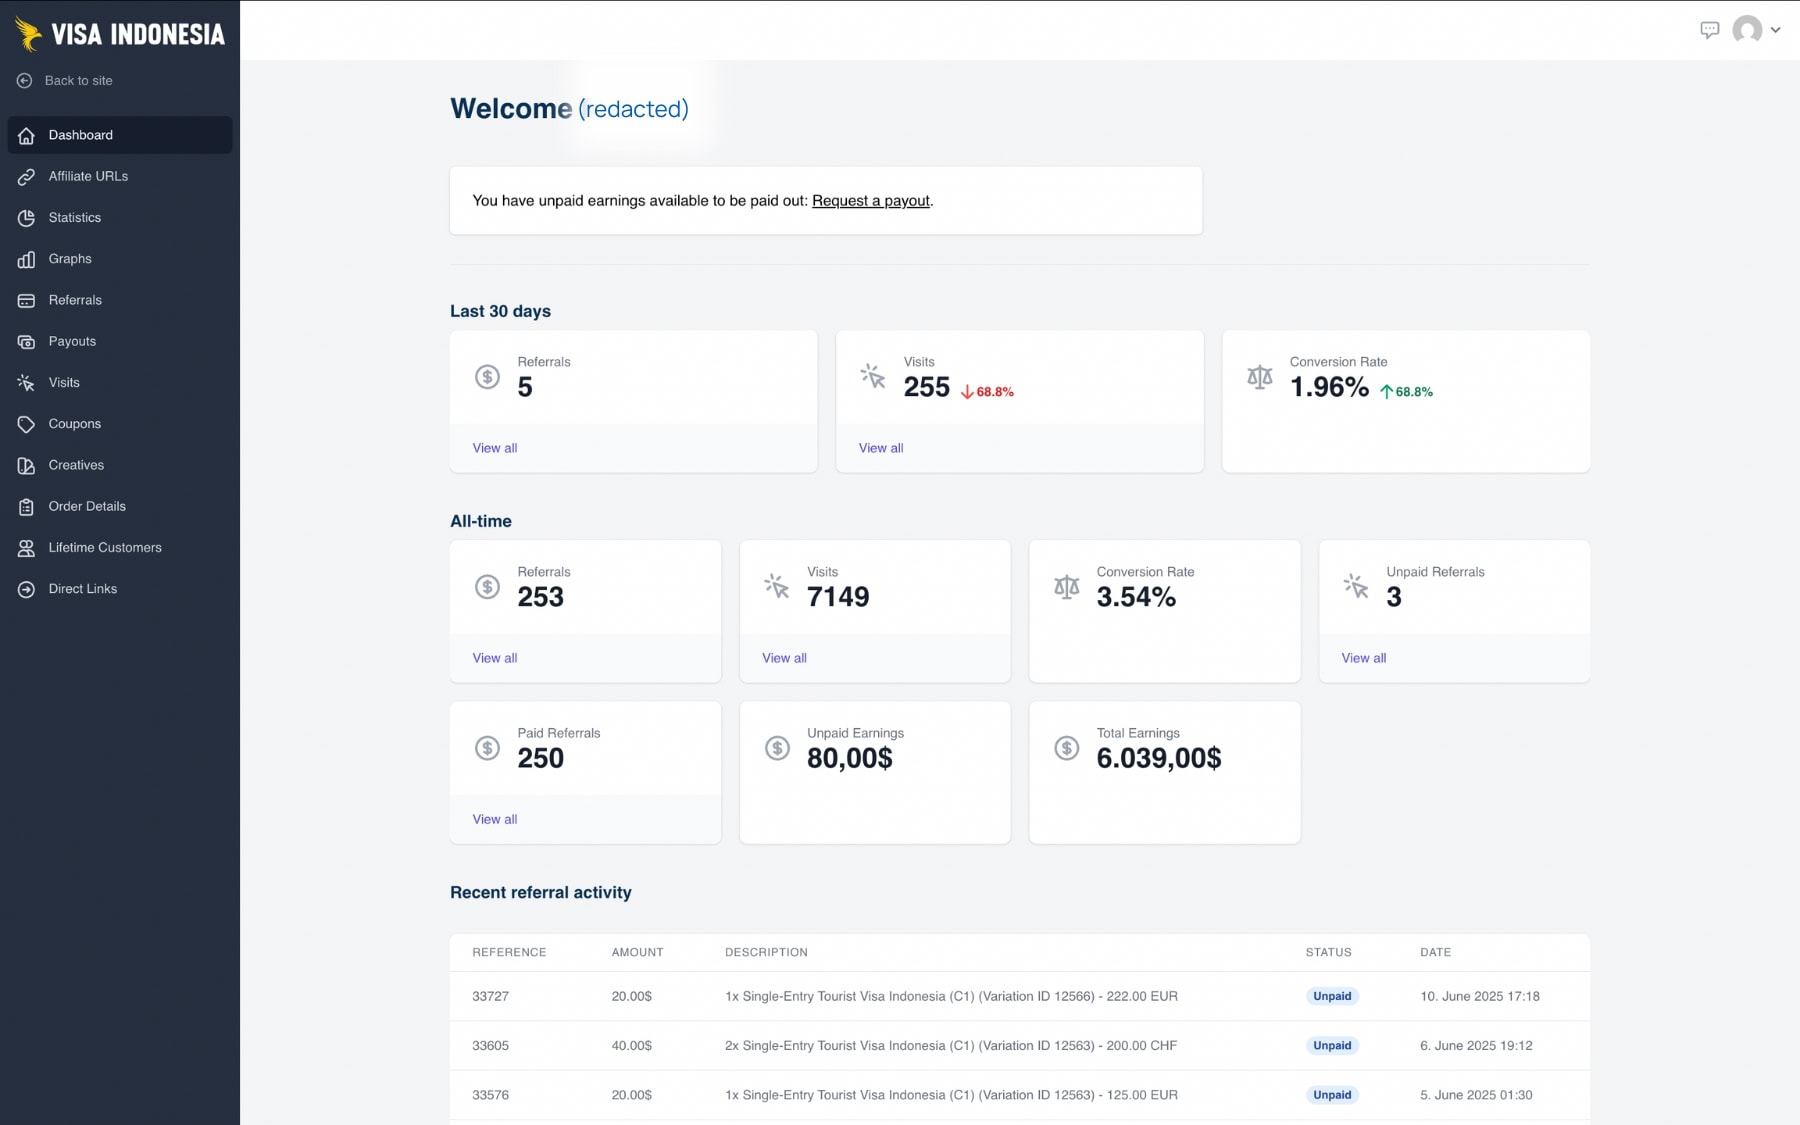This screenshot has height=1125, width=1800.
Task: Open the Order Details menu item
Action: point(87,506)
